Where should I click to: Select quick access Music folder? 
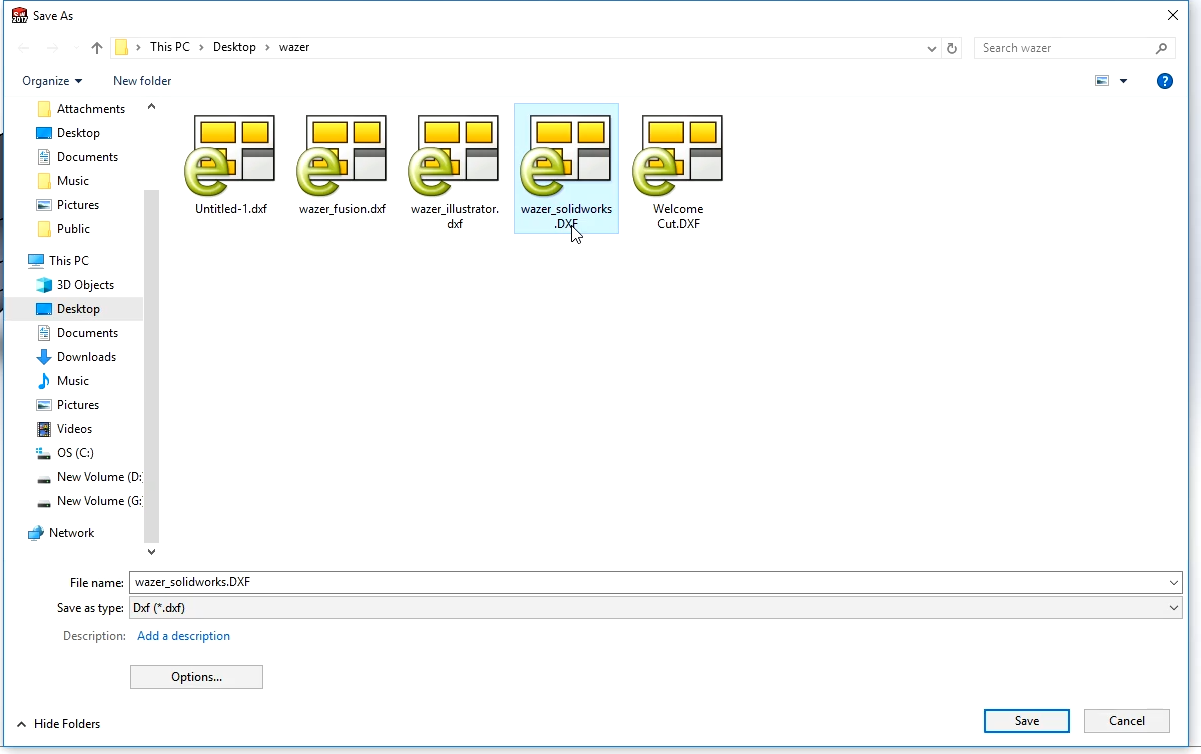(x=63, y=181)
